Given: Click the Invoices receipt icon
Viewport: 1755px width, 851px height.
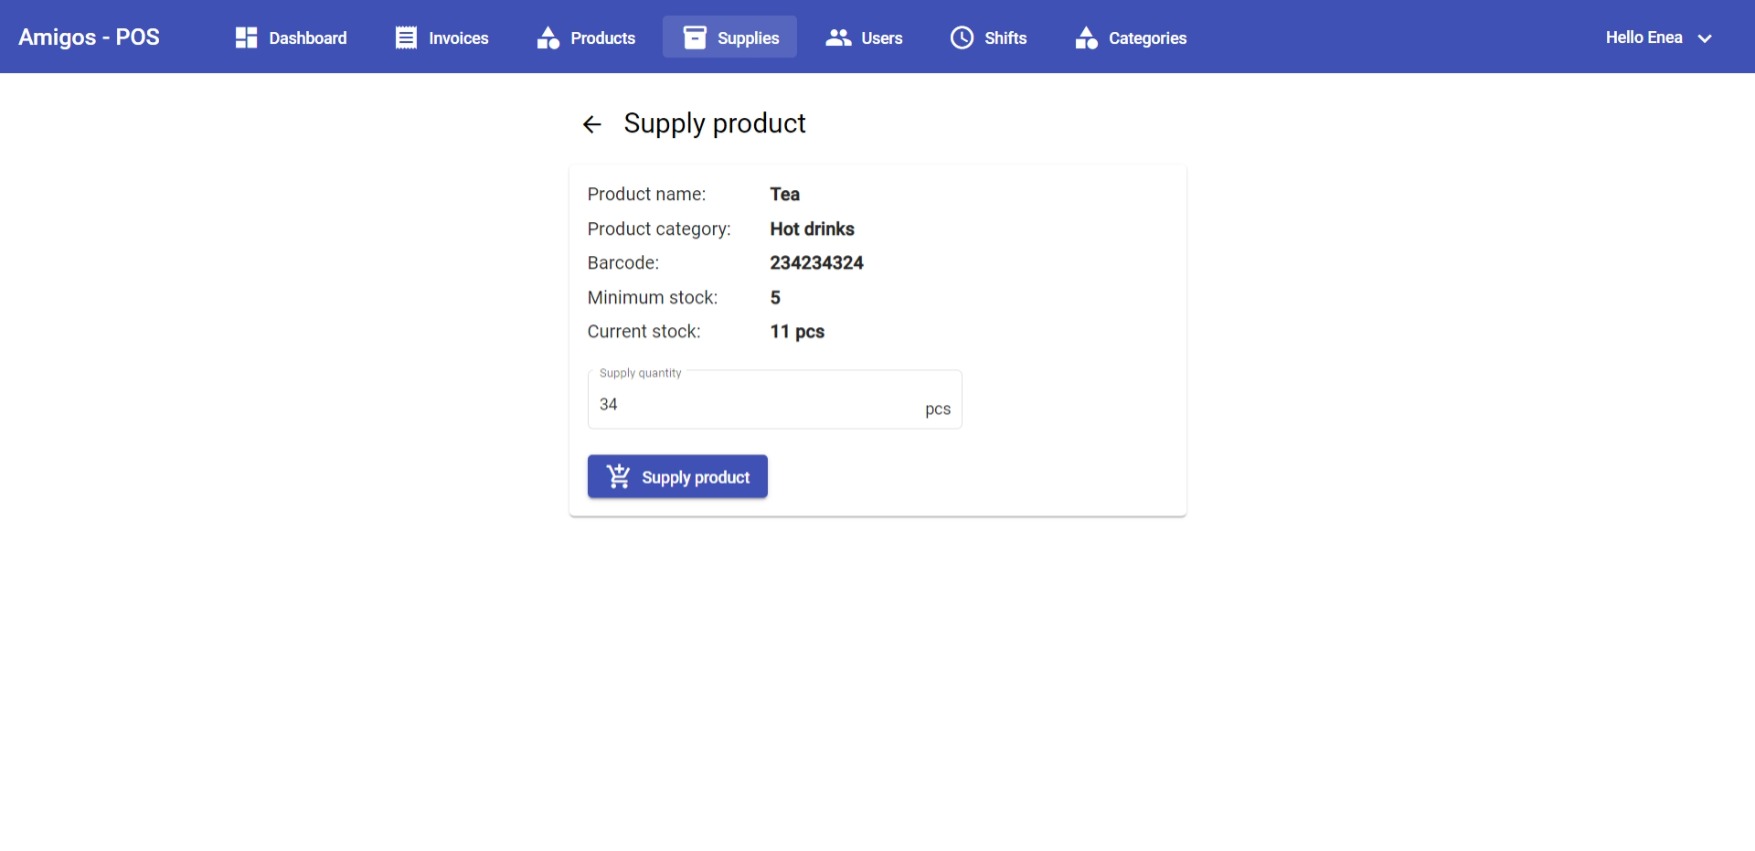Looking at the screenshot, I should pyautogui.click(x=406, y=38).
